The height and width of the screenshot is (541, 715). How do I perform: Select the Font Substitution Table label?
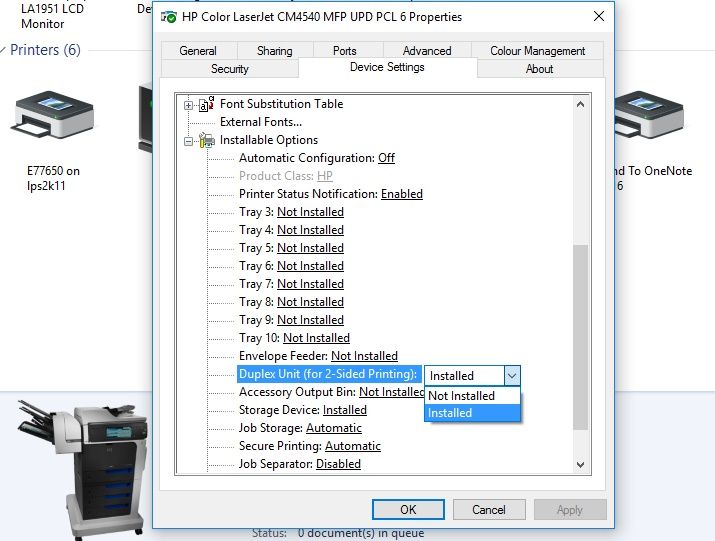click(x=281, y=104)
